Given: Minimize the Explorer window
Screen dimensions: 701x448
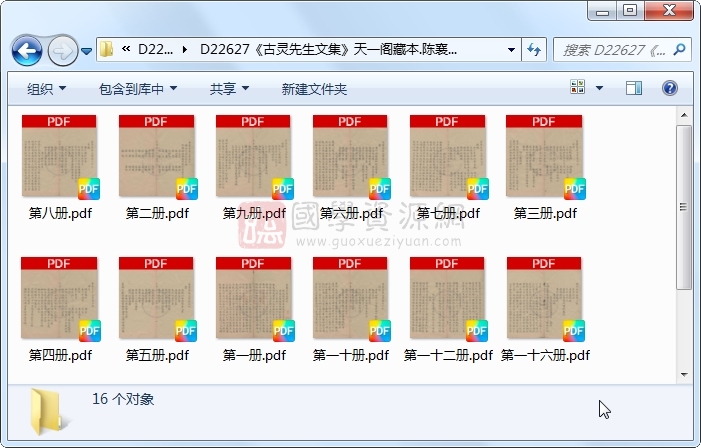Looking at the screenshot, I should click(x=602, y=11).
